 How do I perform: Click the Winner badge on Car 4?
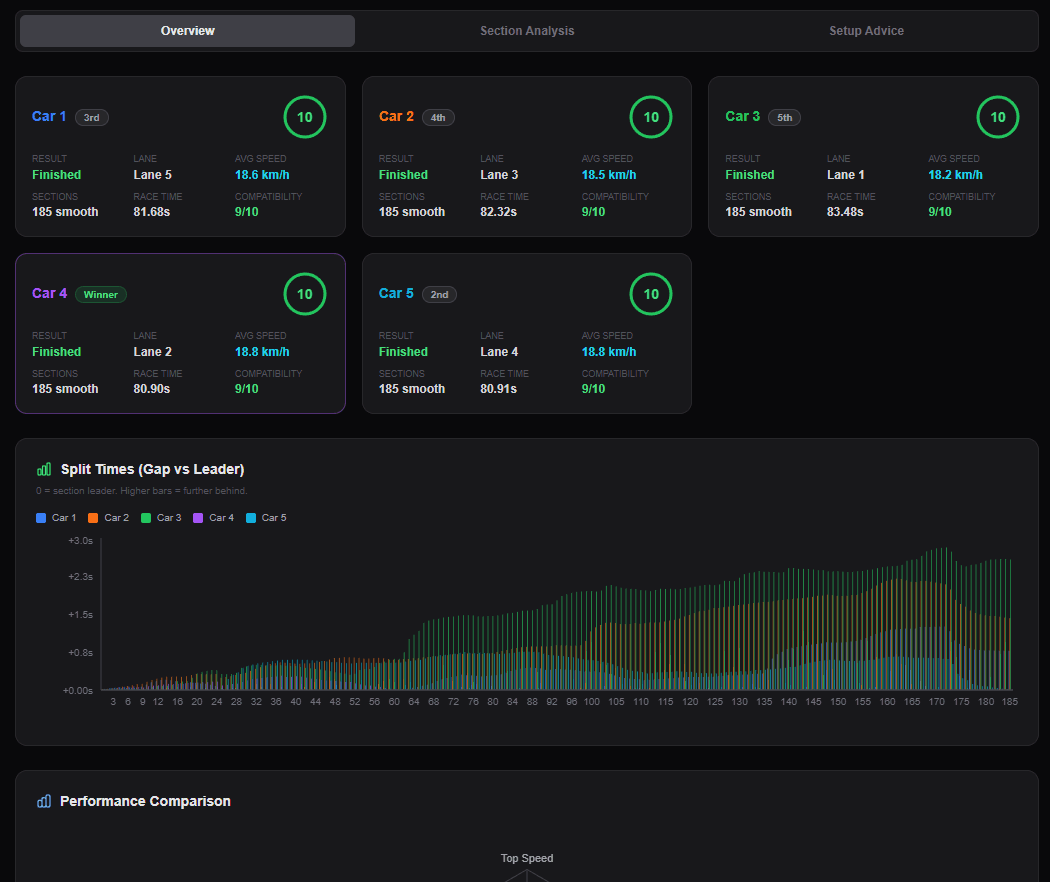pyautogui.click(x=101, y=294)
